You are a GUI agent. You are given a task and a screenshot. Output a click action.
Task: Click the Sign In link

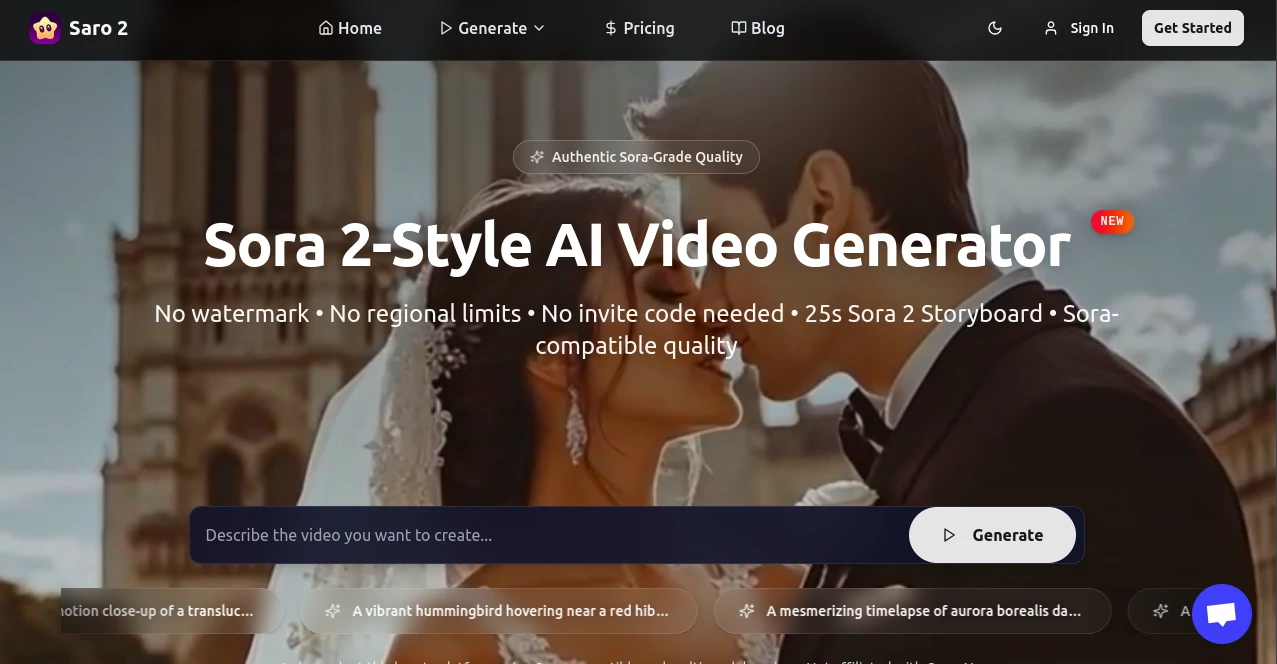point(1092,28)
